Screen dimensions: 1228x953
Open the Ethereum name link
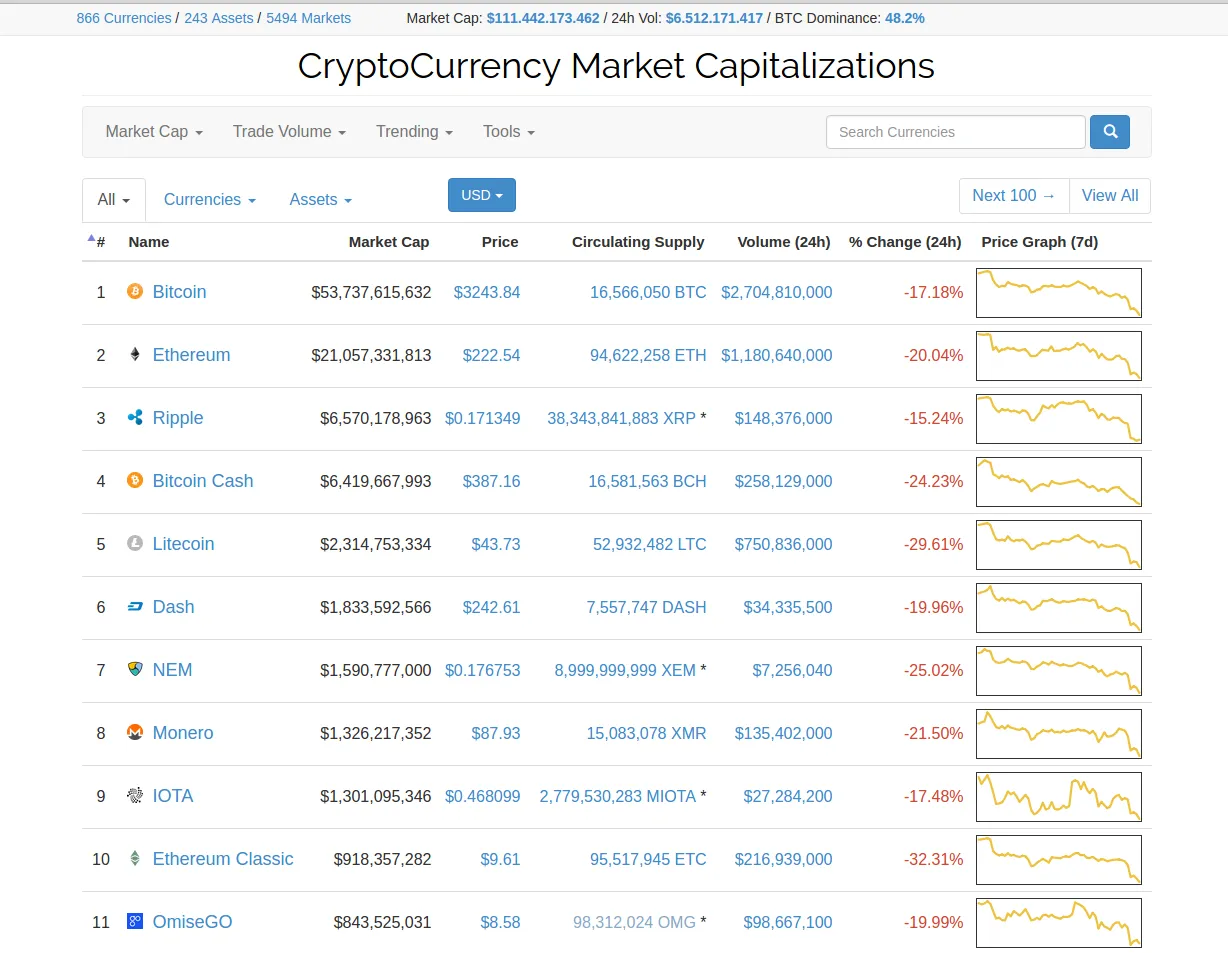pos(192,355)
